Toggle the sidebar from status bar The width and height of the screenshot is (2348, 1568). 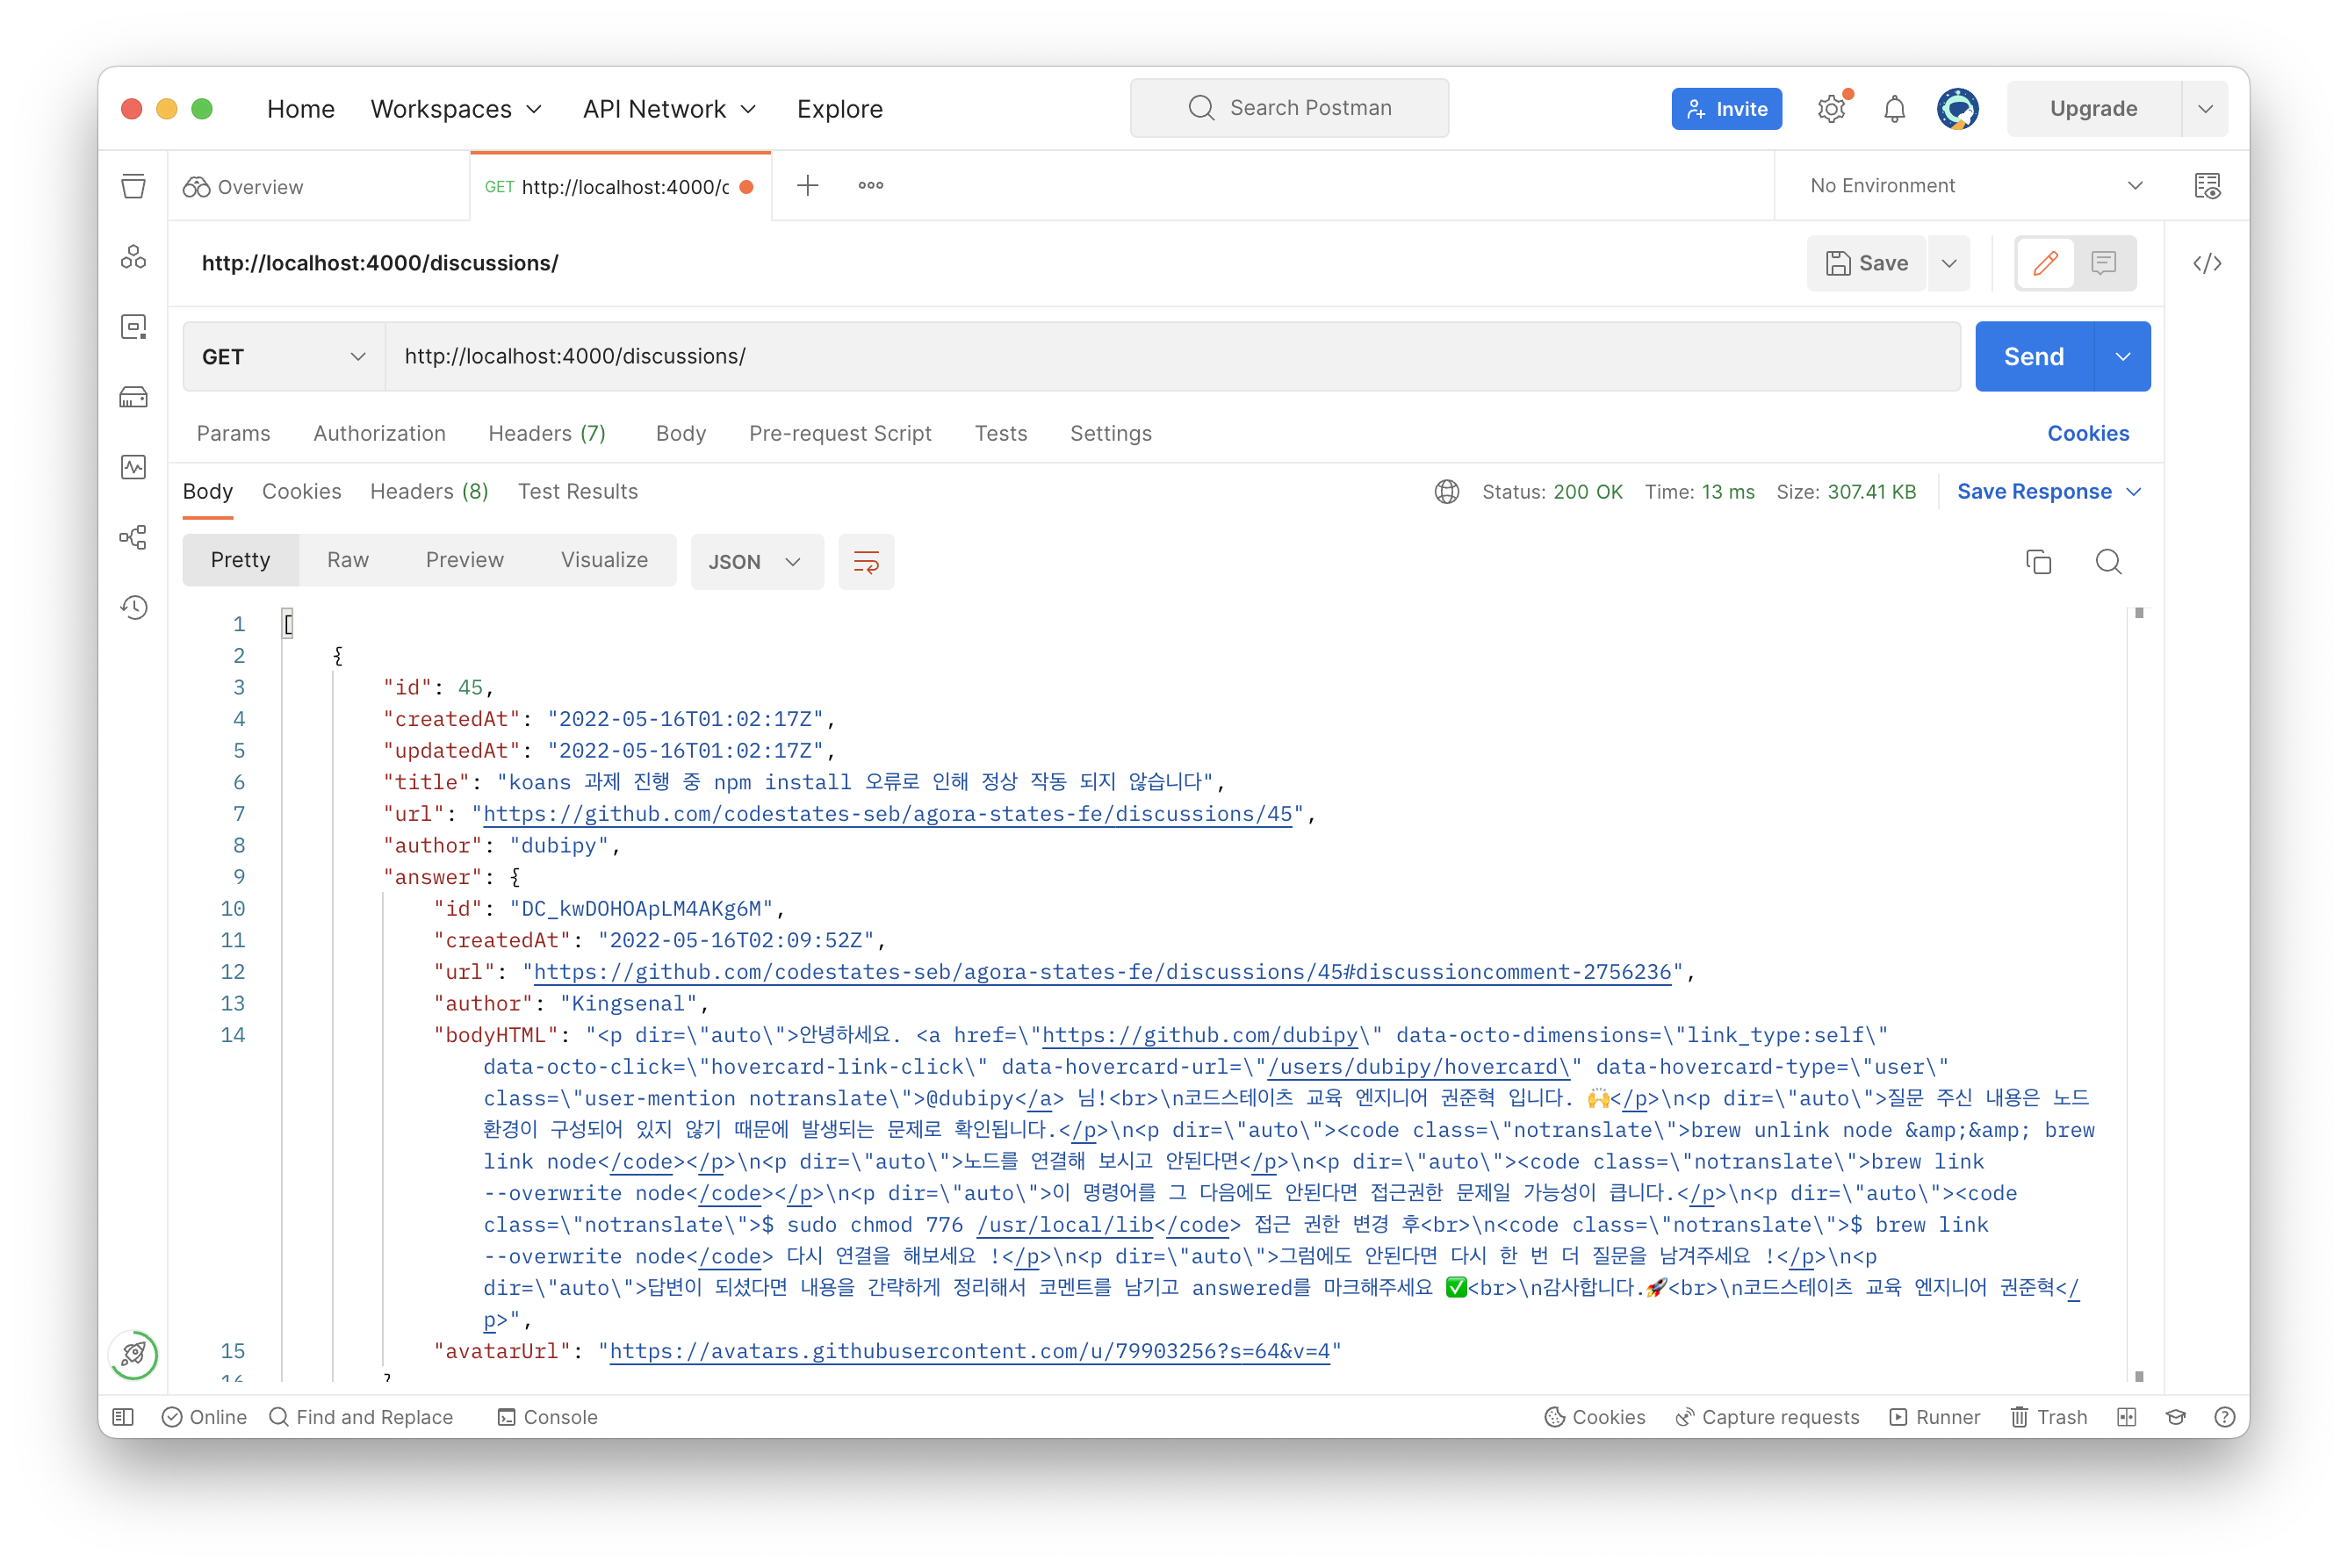tap(123, 1416)
